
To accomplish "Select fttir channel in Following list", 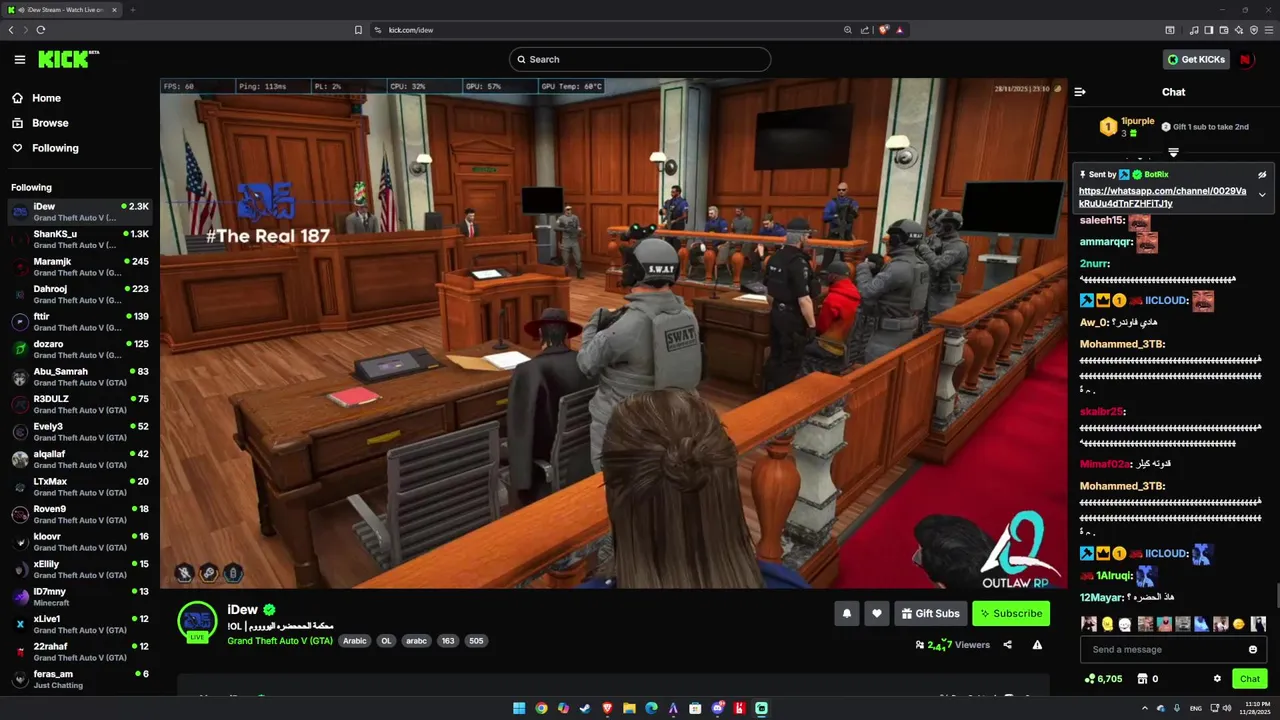I will pyautogui.click(x=80, y=322).
